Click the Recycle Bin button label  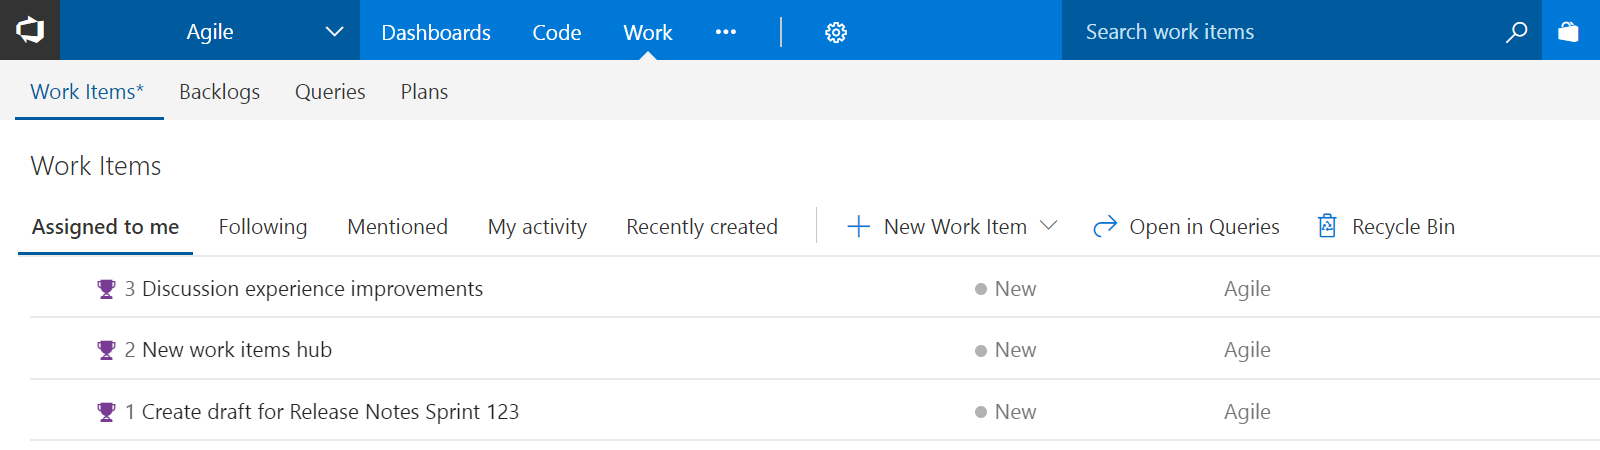click(1403, 227)
